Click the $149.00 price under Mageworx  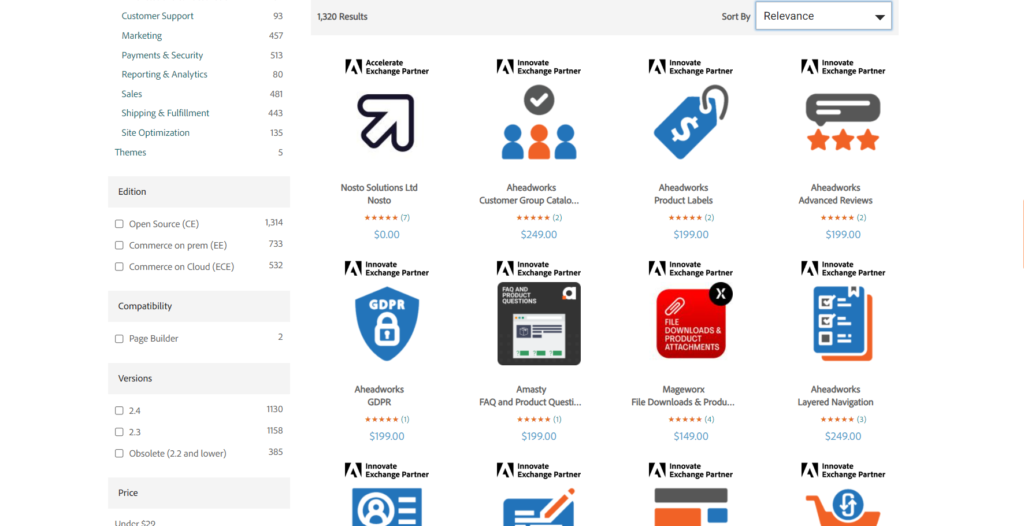tap(691, 436)
